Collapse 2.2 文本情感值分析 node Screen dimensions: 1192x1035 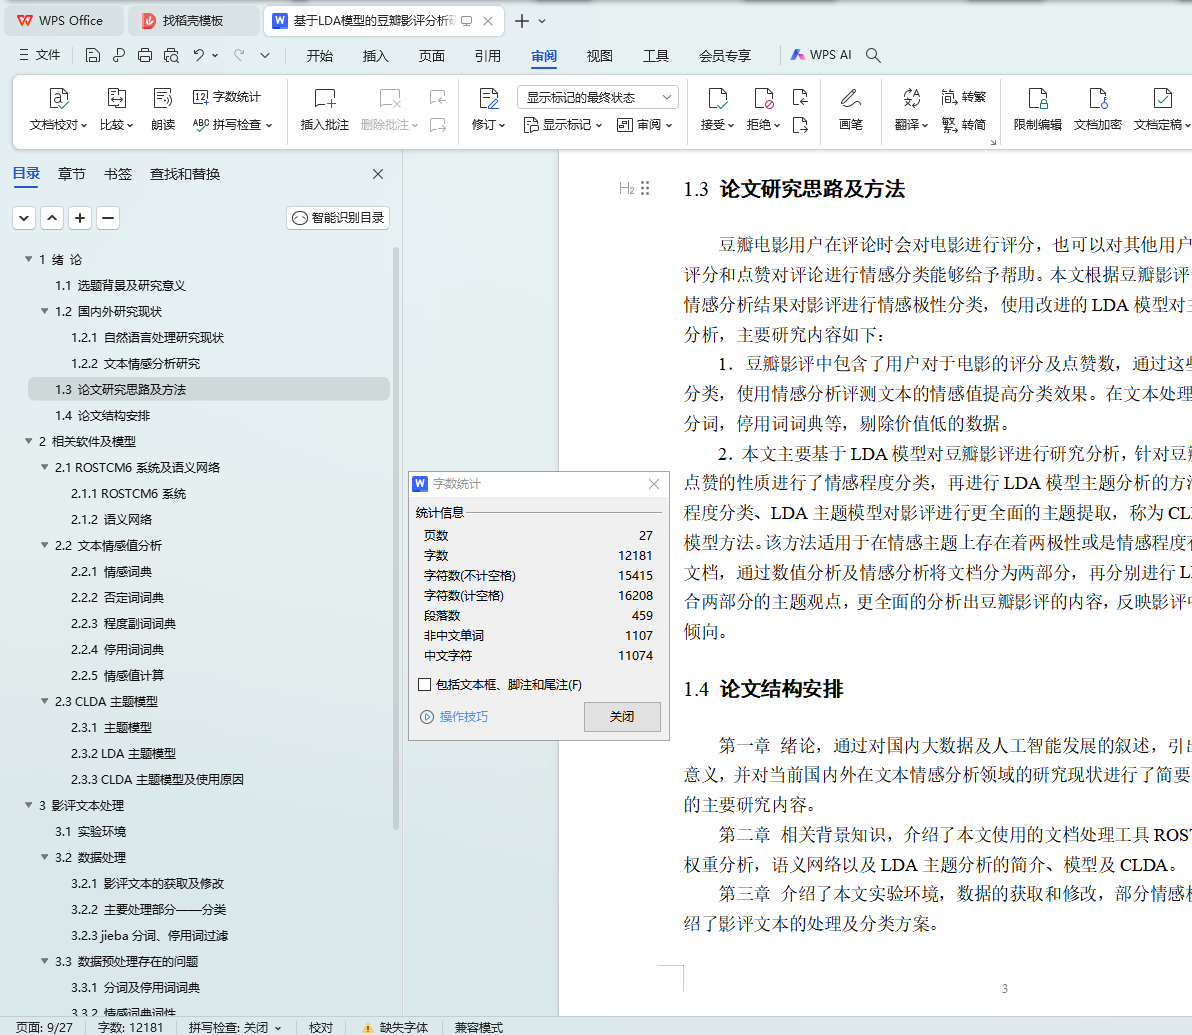[x=44, y=545]
